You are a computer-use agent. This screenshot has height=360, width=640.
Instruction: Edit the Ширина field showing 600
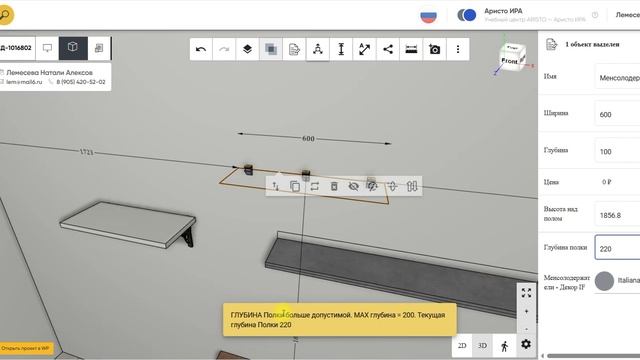tap(617, 114)
